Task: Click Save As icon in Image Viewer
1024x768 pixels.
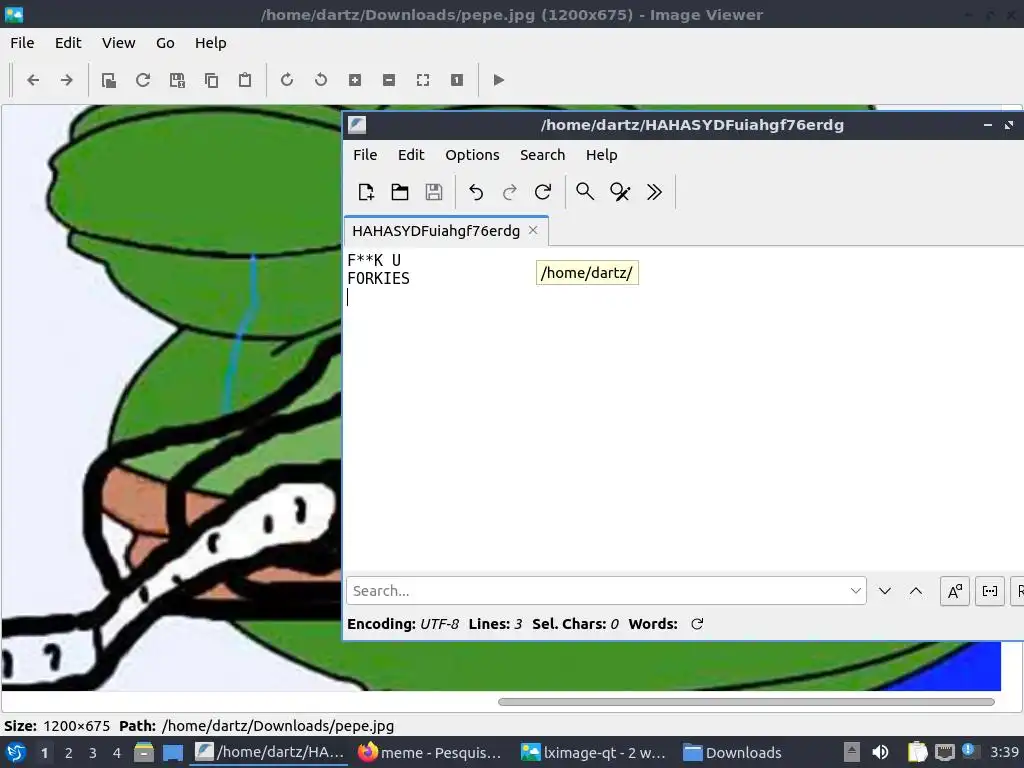Action: [x=177, y=80]
